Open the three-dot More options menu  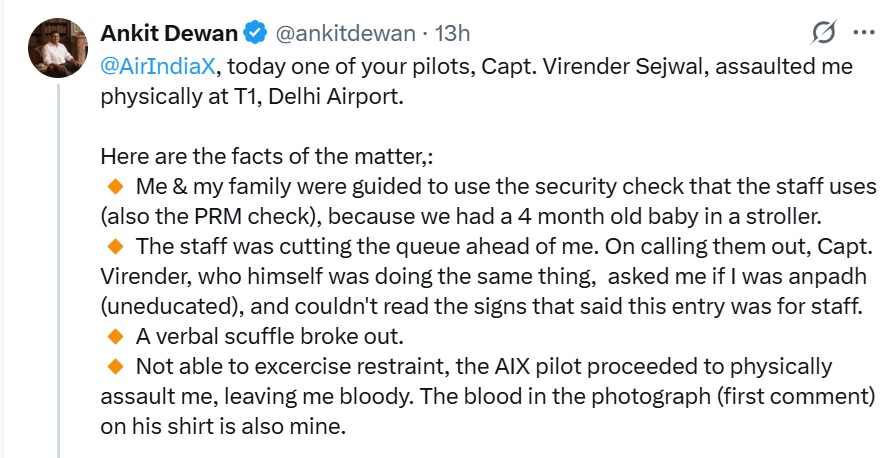pyautogui.click(x=862, y=33)
